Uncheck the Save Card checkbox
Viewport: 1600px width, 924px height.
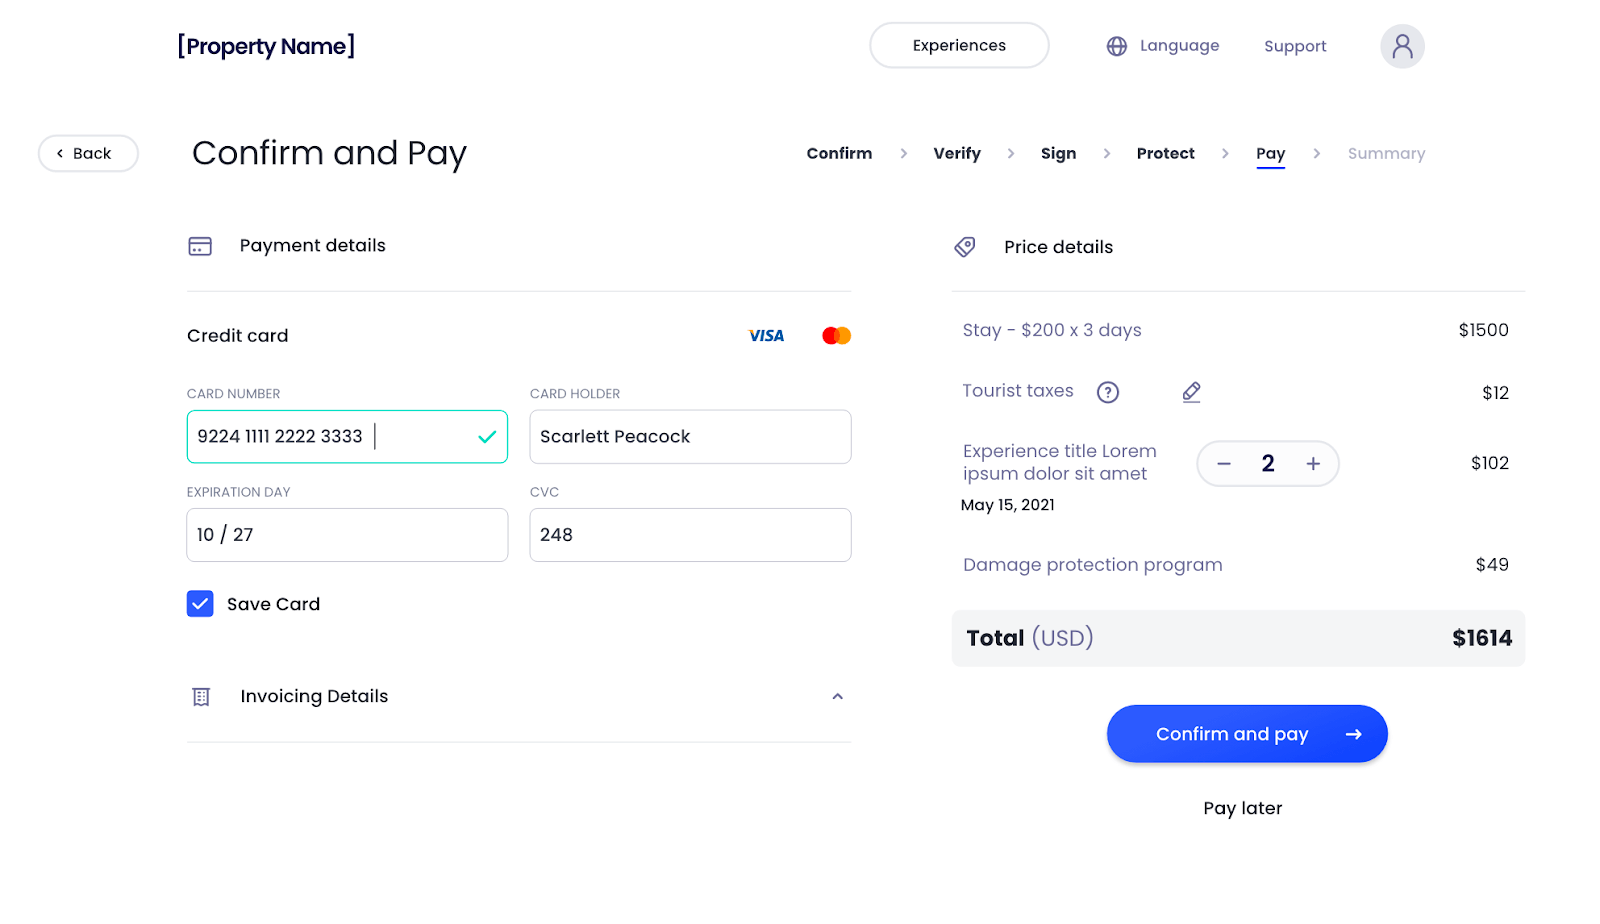pos(200,604)
